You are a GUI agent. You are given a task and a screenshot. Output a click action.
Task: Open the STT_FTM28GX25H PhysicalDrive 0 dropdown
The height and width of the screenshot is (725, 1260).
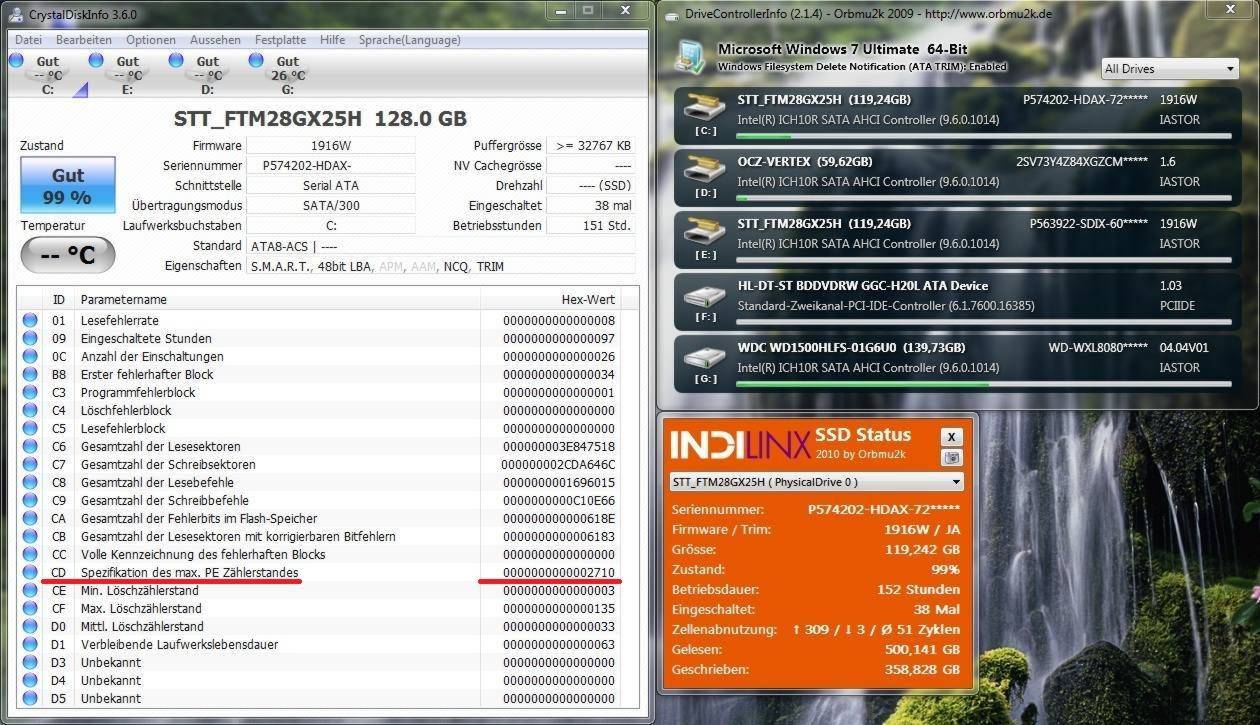[x=816, y=482]
